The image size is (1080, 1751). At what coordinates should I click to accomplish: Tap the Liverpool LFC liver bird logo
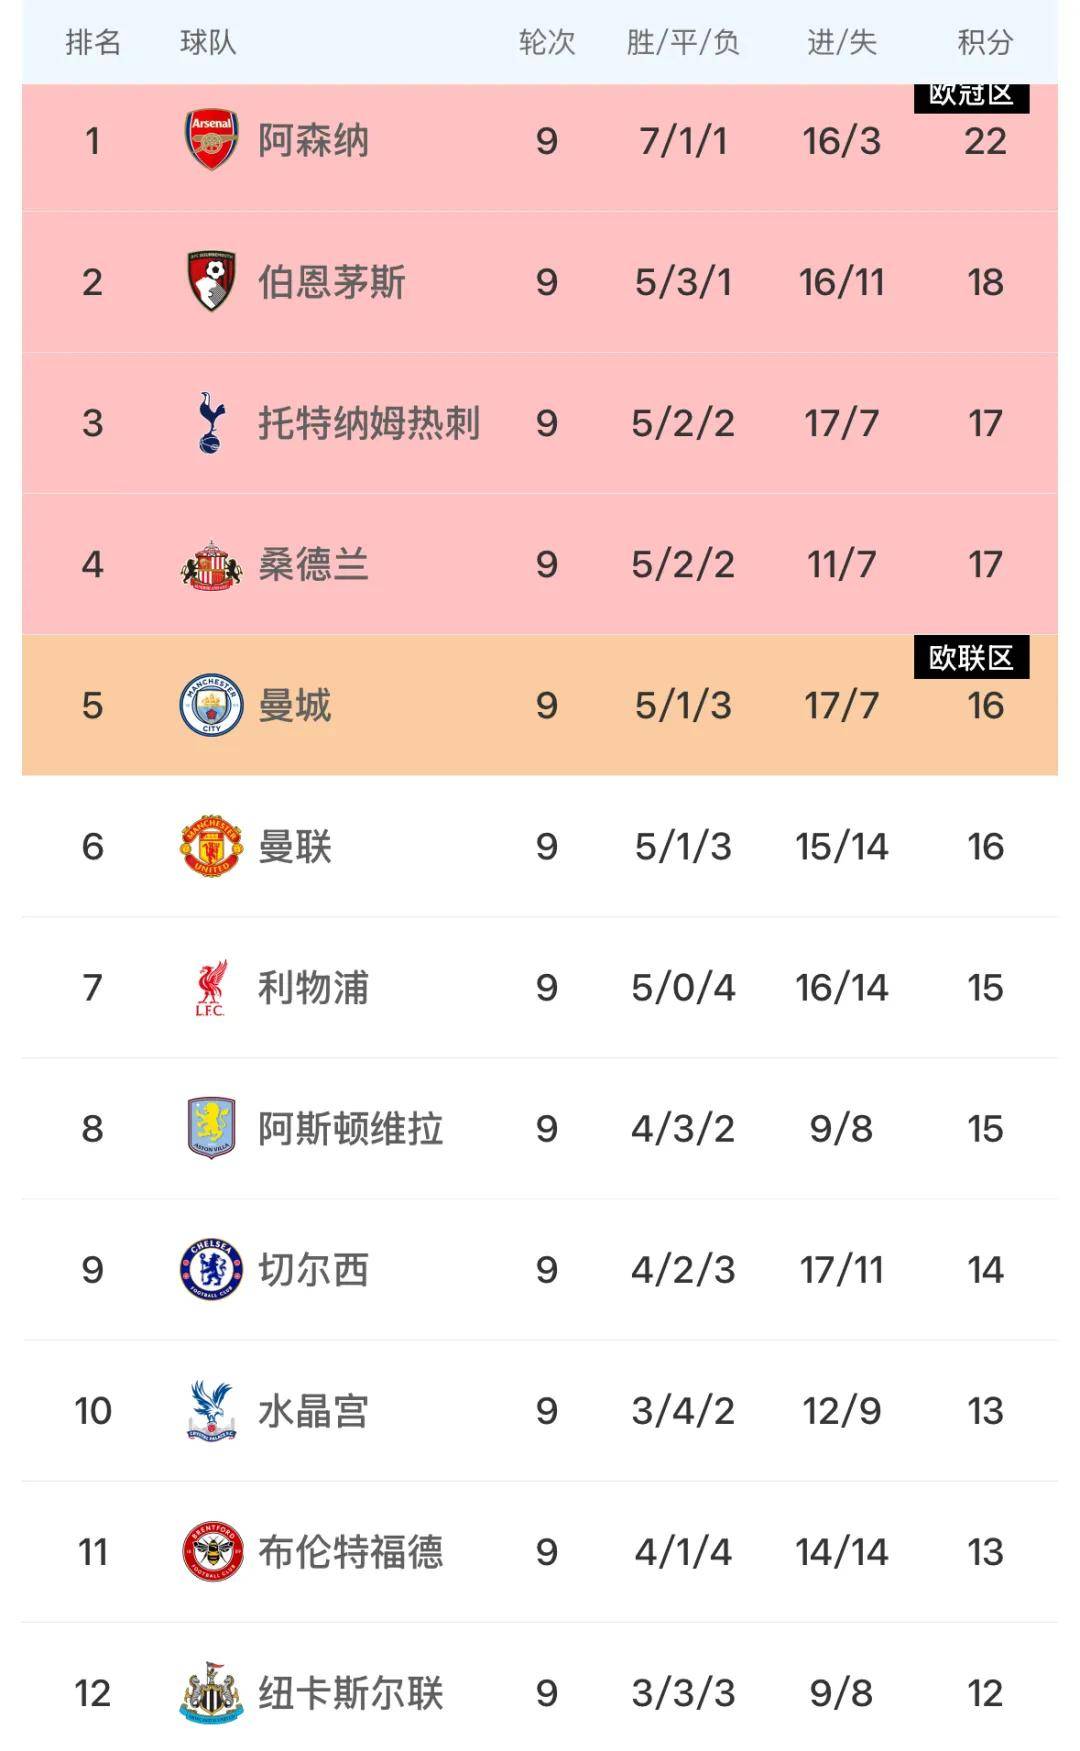[211, 988]
